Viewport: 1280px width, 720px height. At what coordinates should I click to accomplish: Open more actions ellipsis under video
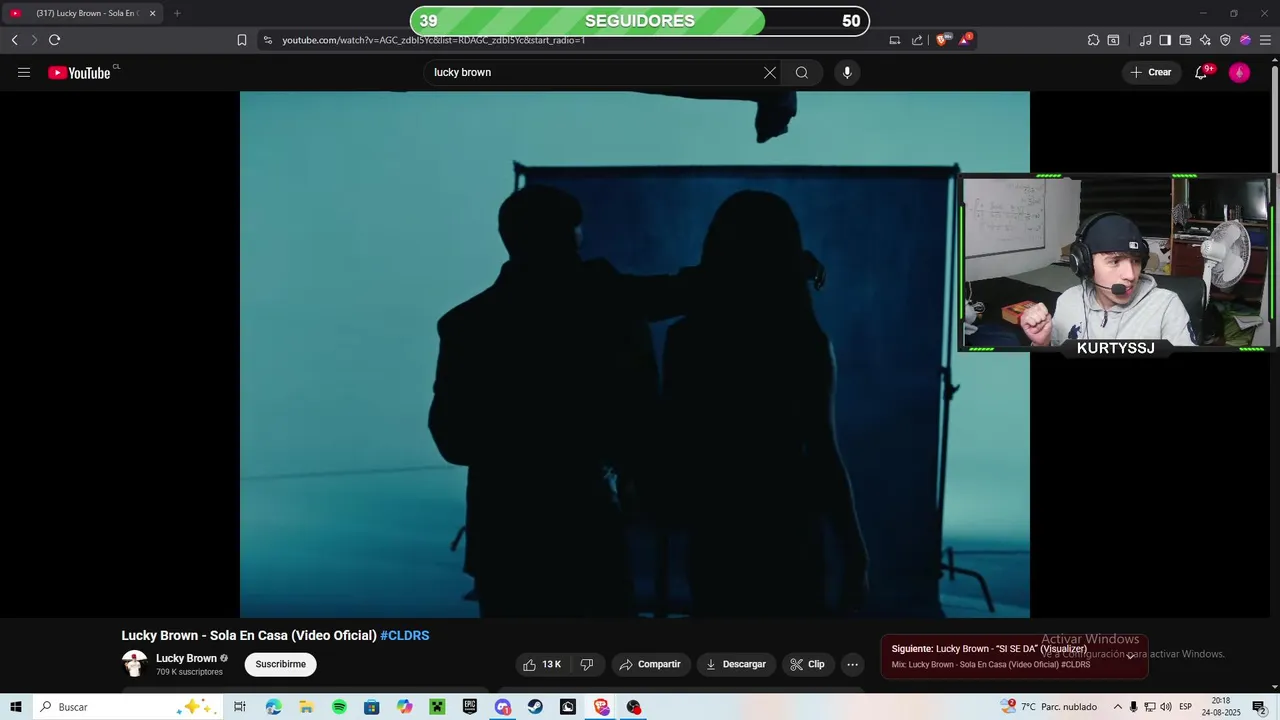pos(852,664)
